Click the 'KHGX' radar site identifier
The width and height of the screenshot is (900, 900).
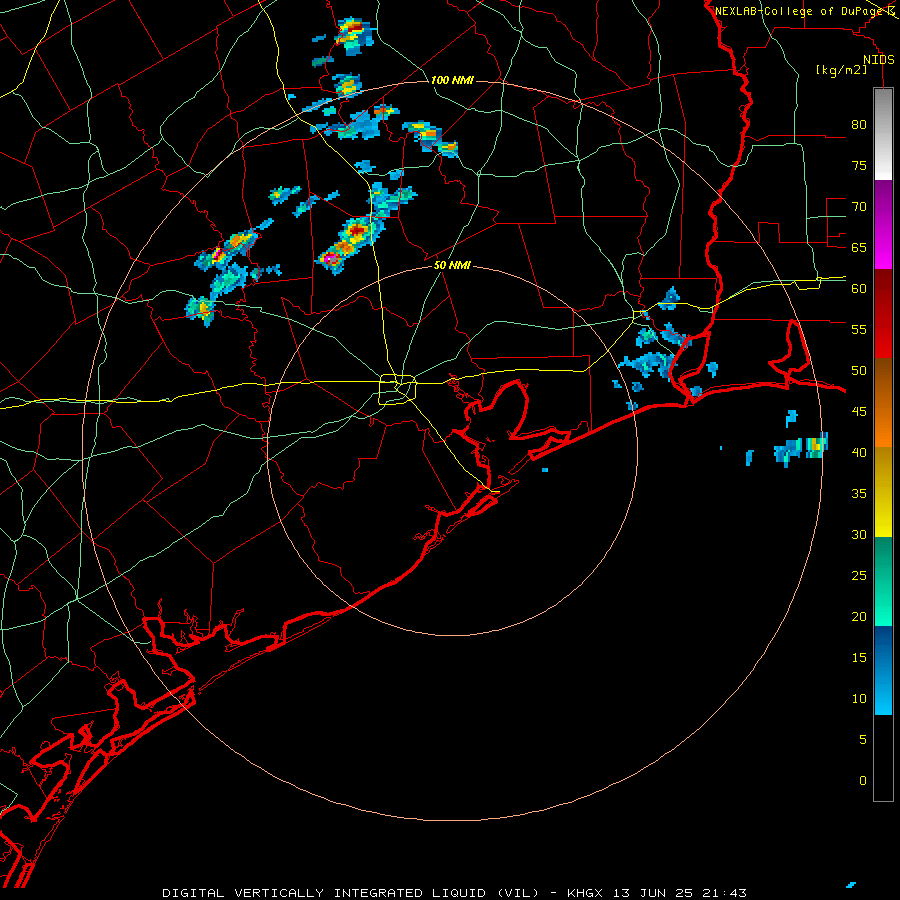587,893
